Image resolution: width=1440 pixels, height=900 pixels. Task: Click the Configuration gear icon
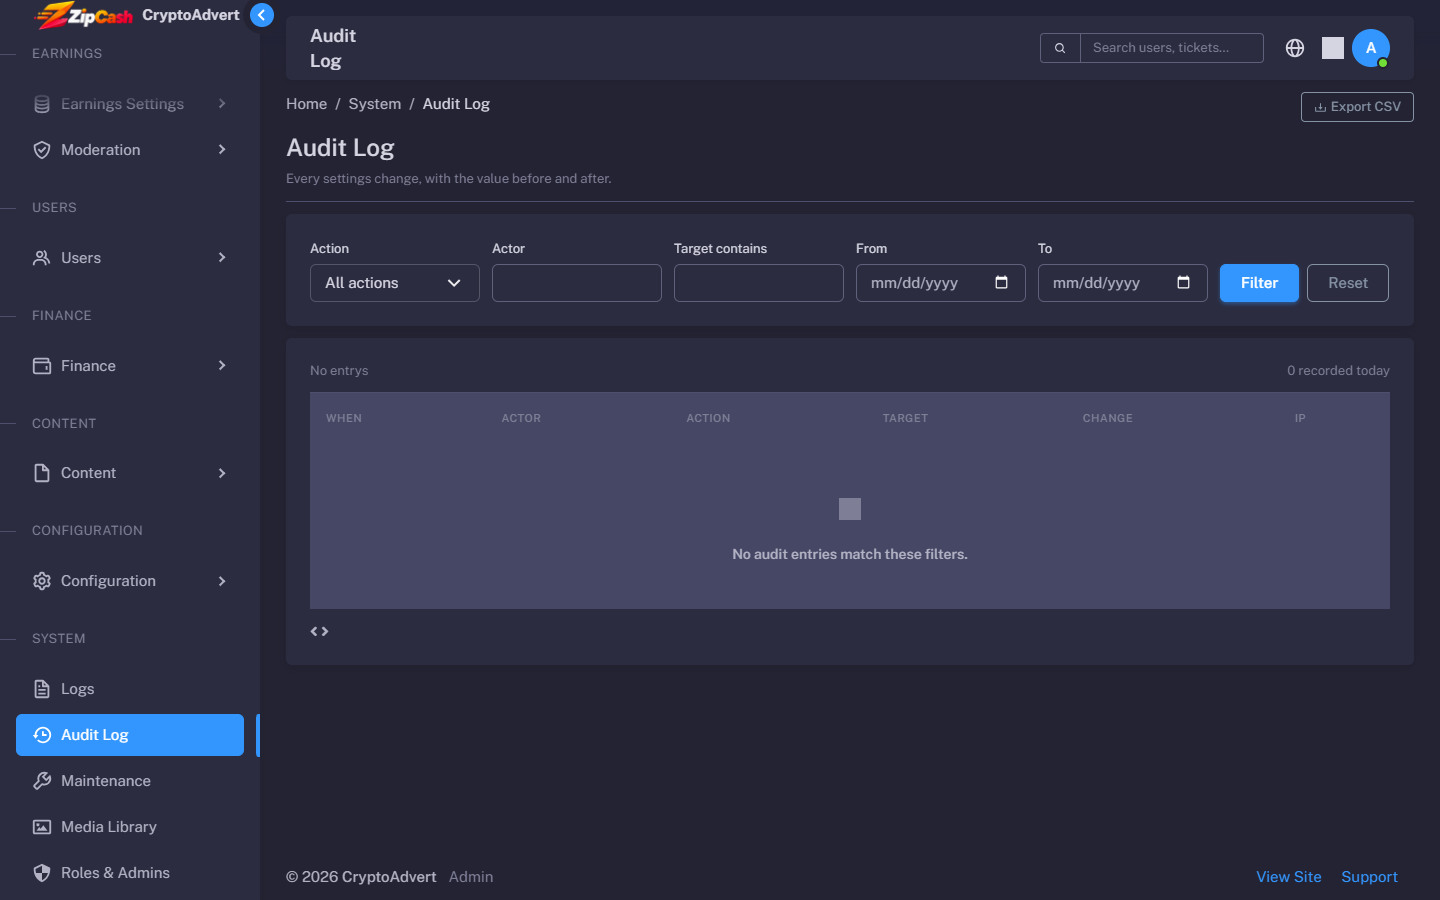point(42,581)
